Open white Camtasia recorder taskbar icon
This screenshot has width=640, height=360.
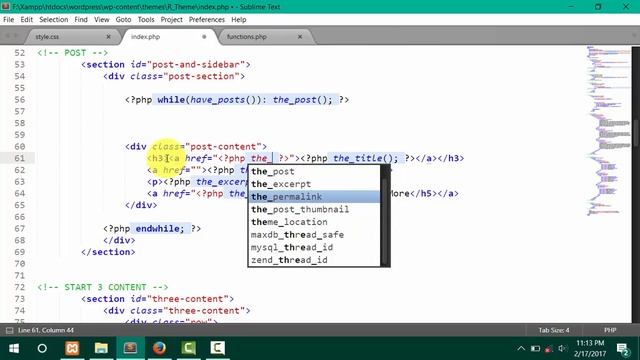(218, 349)
